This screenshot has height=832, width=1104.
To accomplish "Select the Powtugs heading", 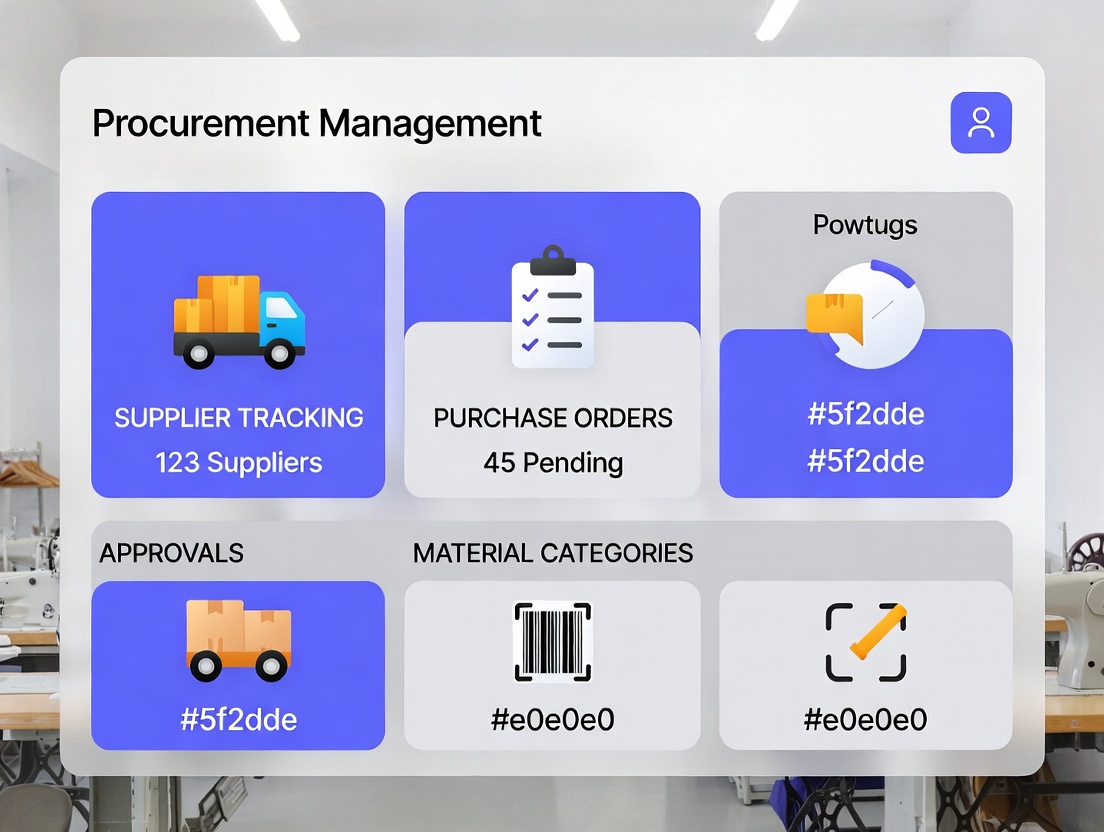I will coord(865,224).
